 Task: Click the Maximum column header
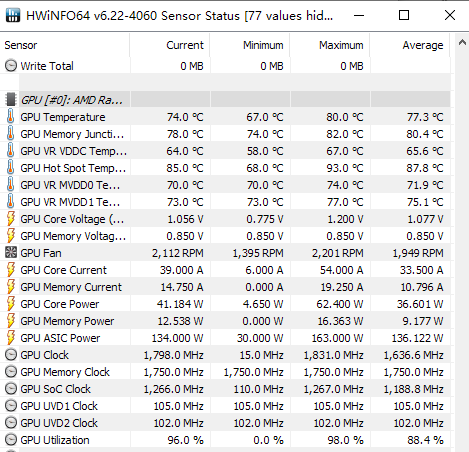point(330,45)
